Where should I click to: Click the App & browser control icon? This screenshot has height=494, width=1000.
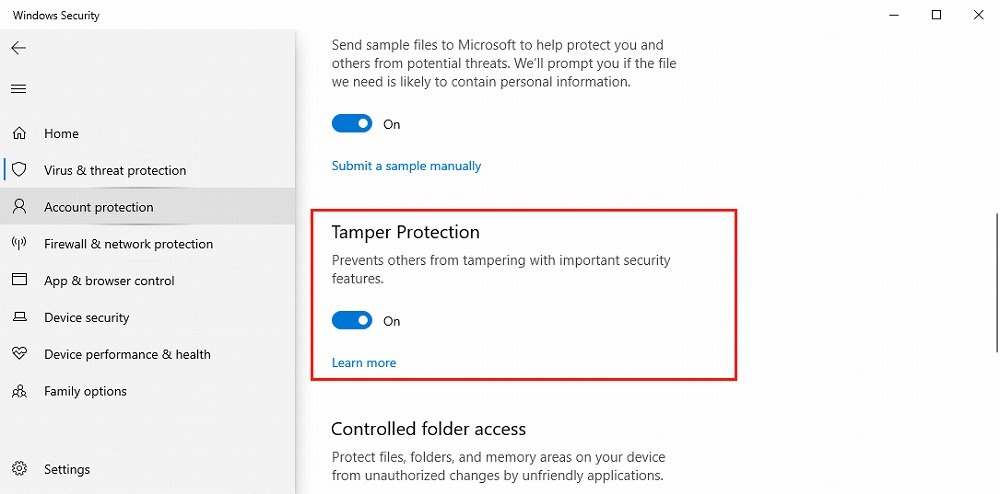(x=19, y=281)
